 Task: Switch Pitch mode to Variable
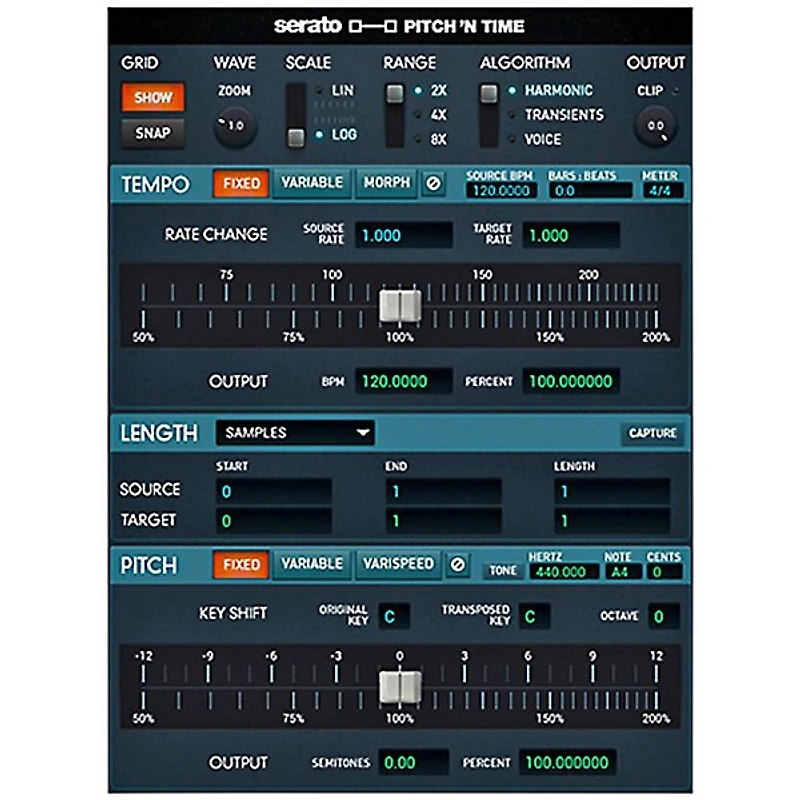pos(312,564)
